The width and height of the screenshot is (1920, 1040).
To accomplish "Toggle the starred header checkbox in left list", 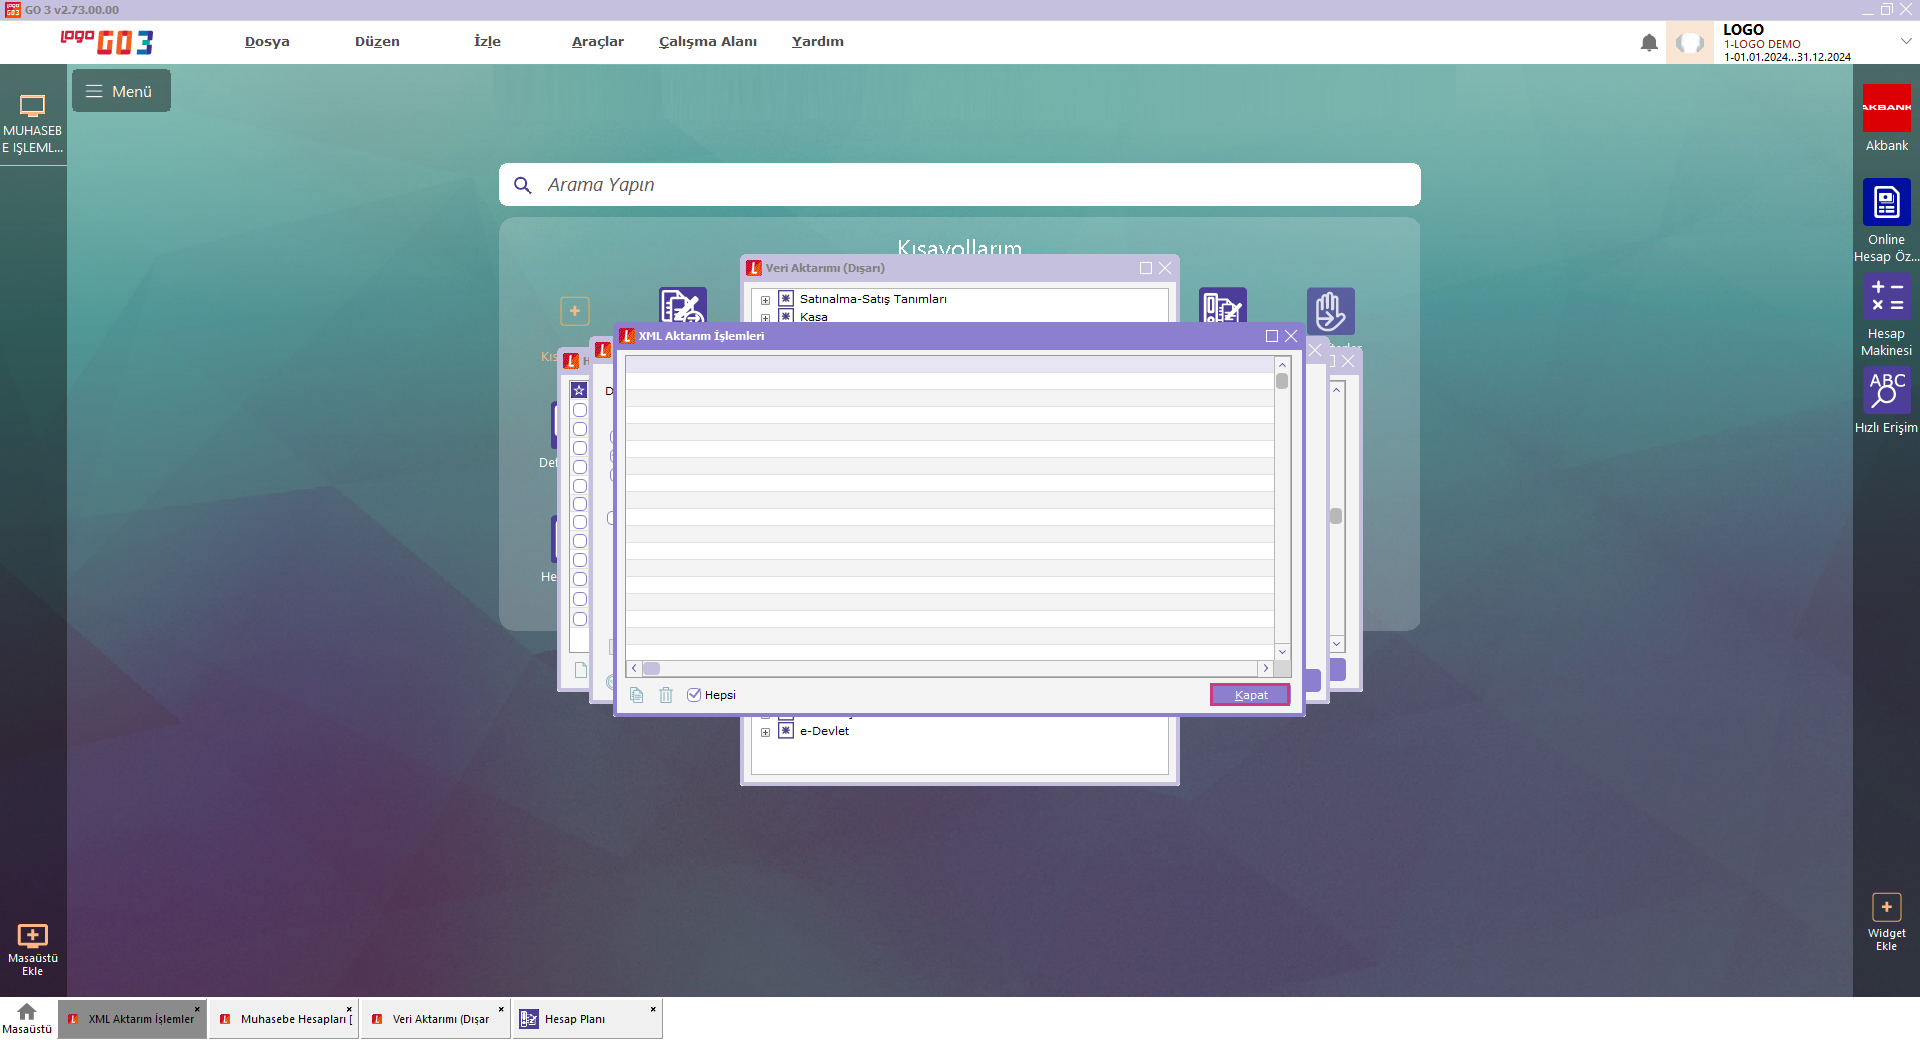I will (x=579, y=390).
